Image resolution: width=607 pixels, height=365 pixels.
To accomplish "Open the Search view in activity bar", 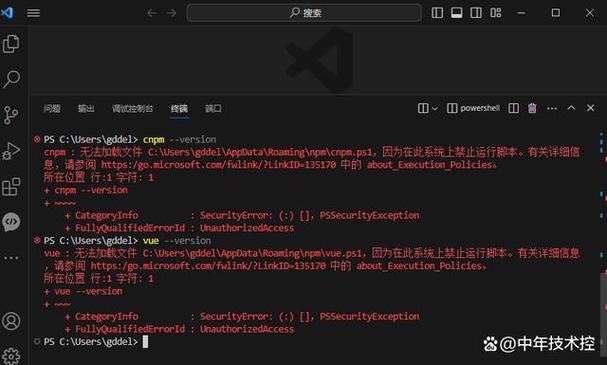I will click(x=11, y=79).
